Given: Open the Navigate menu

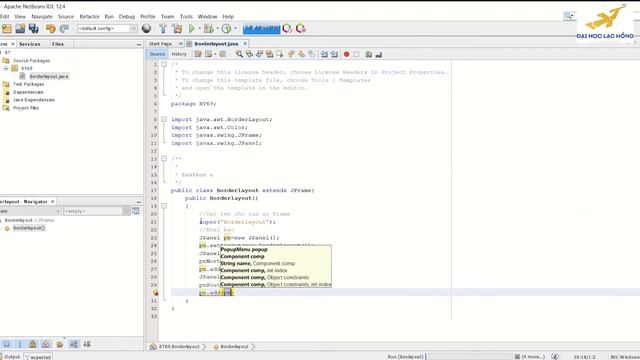Looking at the screenshot, I should (x=42, y=16).
